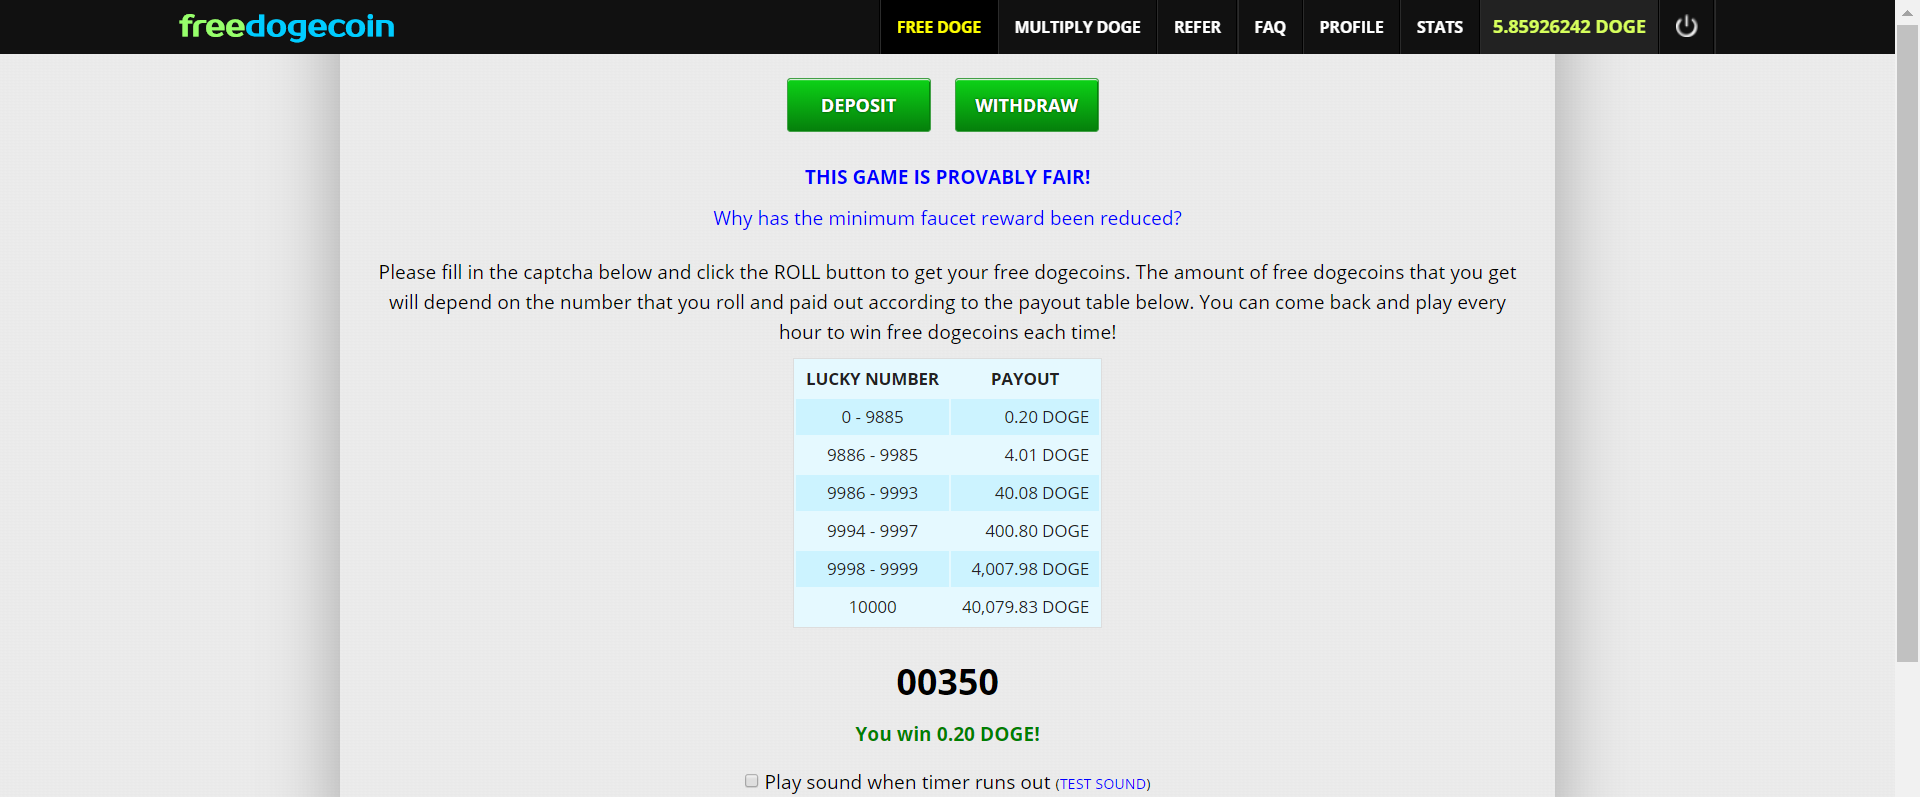
Task: View the STATS page
Action: [x=1439, y=27]
